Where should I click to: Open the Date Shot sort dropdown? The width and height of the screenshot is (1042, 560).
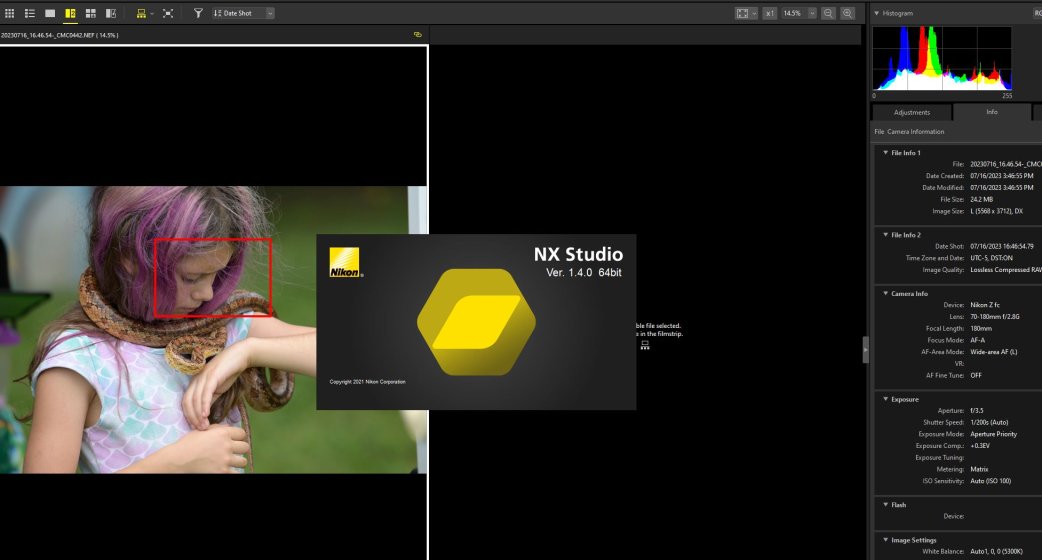[x=243, y=13]
